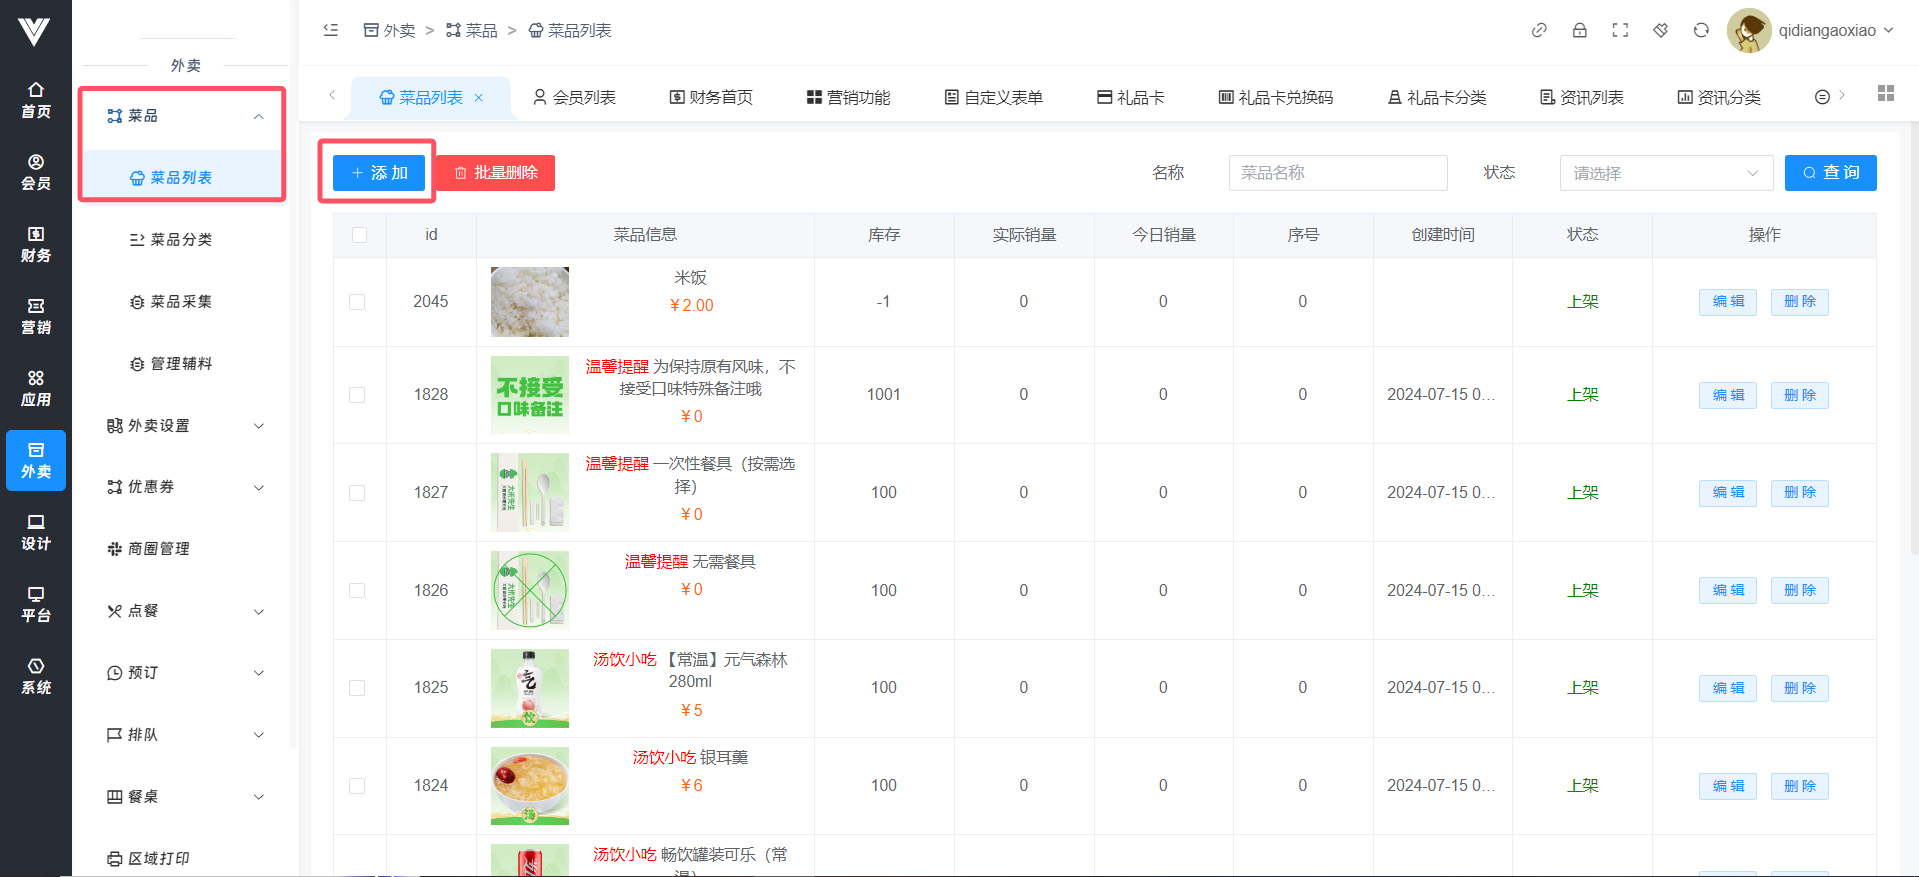The width and height of the screenshot is (1919, 877).
Task: Go to 首页 in left sidebar
Action: coord(36,100)
